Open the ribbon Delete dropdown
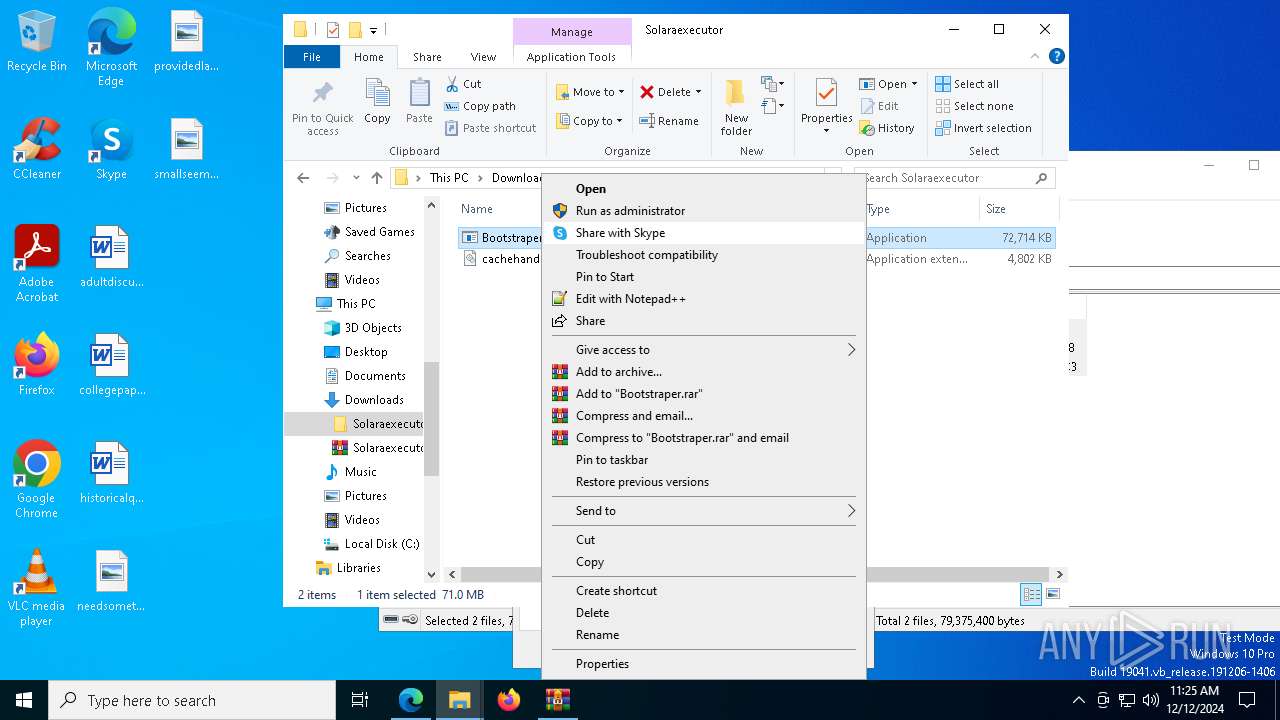1280x720 pixels. pyautogui.click(x=671, y=92)
